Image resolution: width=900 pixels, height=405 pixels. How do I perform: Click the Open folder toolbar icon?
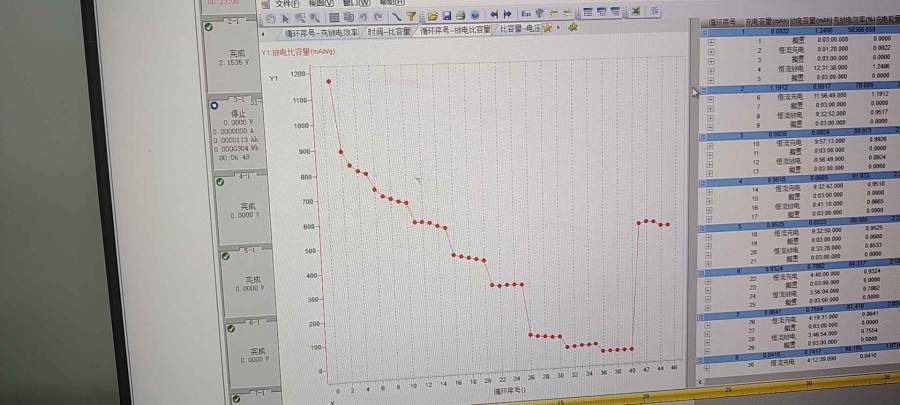433,15
